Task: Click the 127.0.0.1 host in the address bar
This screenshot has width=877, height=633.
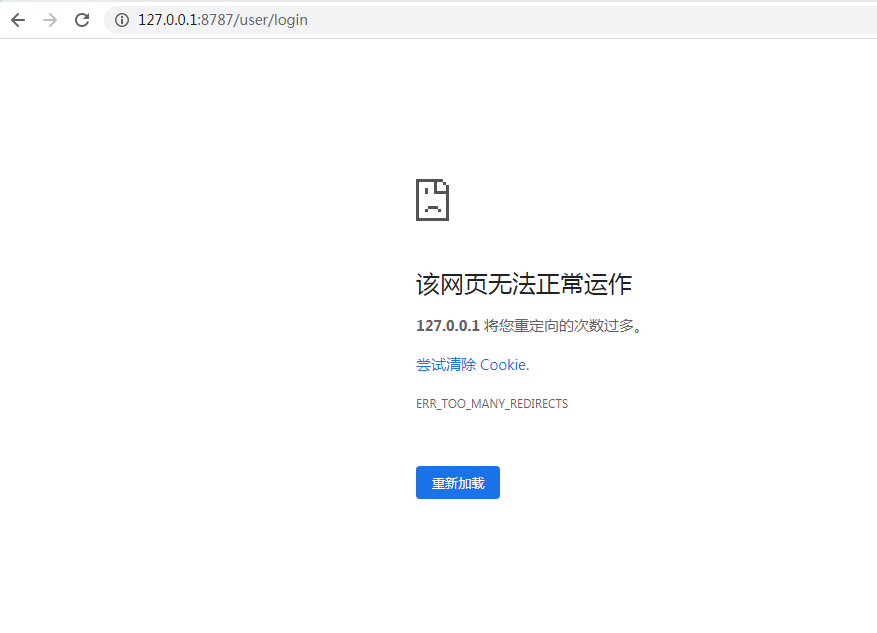Action: pos(167,20)
